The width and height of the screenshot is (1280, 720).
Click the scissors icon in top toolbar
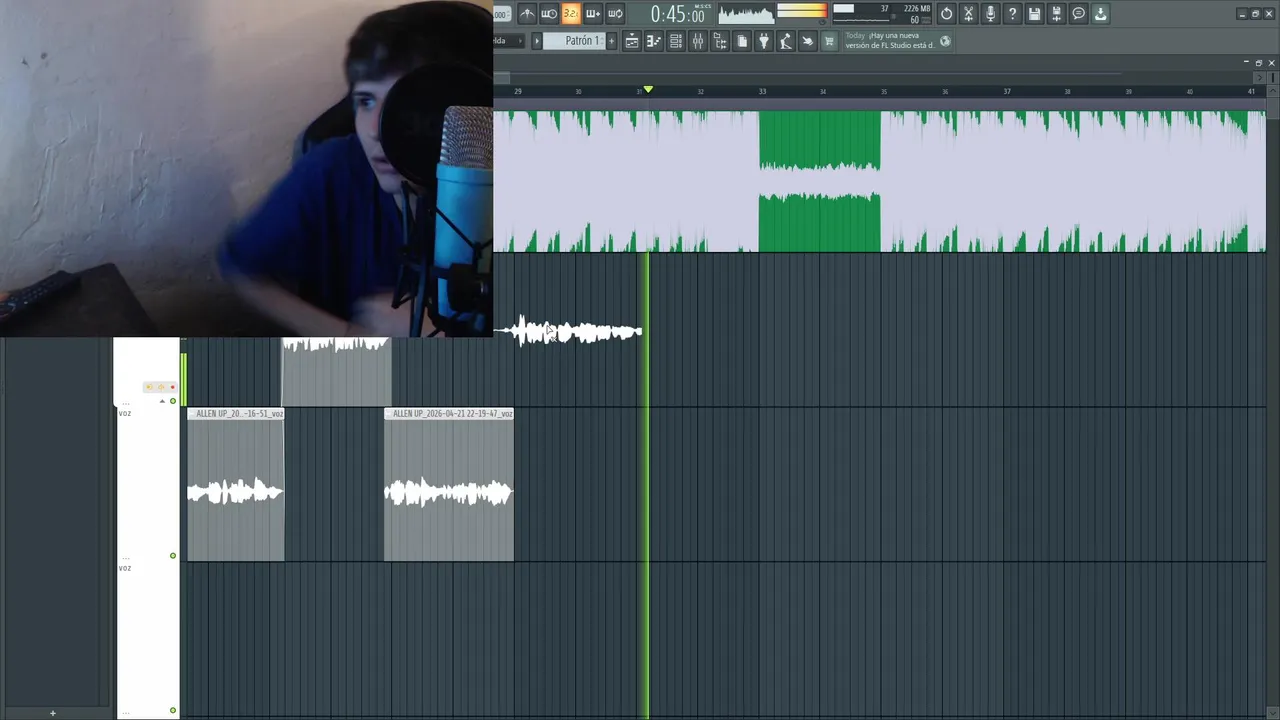968,14
